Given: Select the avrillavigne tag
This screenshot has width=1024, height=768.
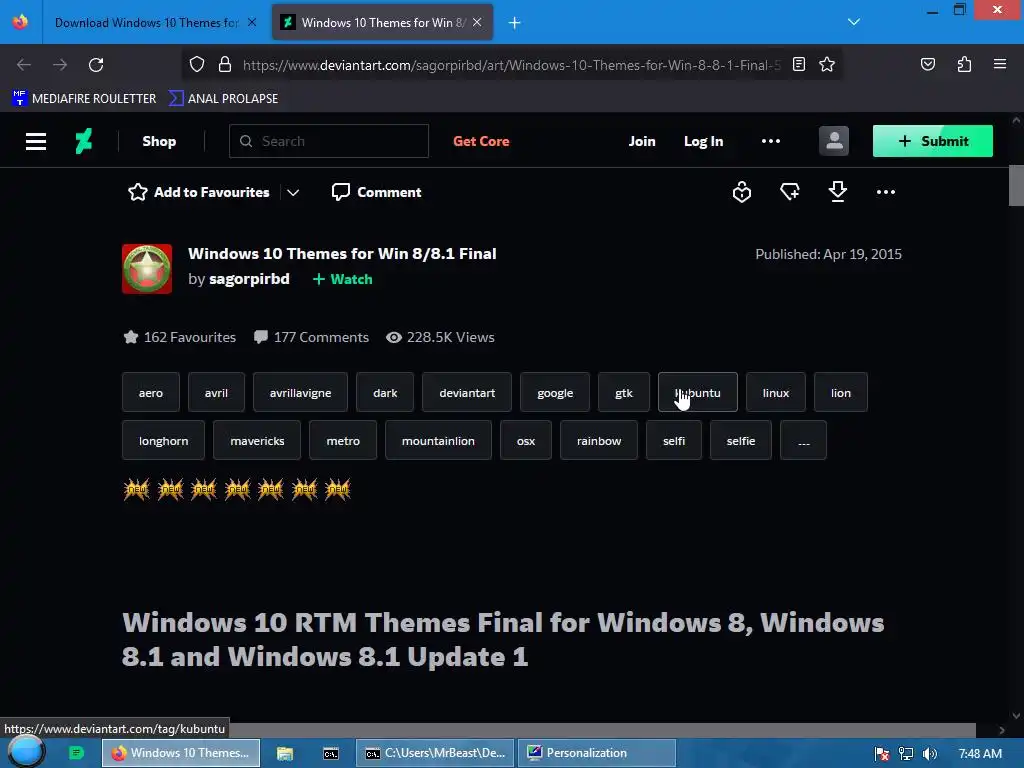Looking at the screenshot, I should pyautogui.click(x=300, y=392).
